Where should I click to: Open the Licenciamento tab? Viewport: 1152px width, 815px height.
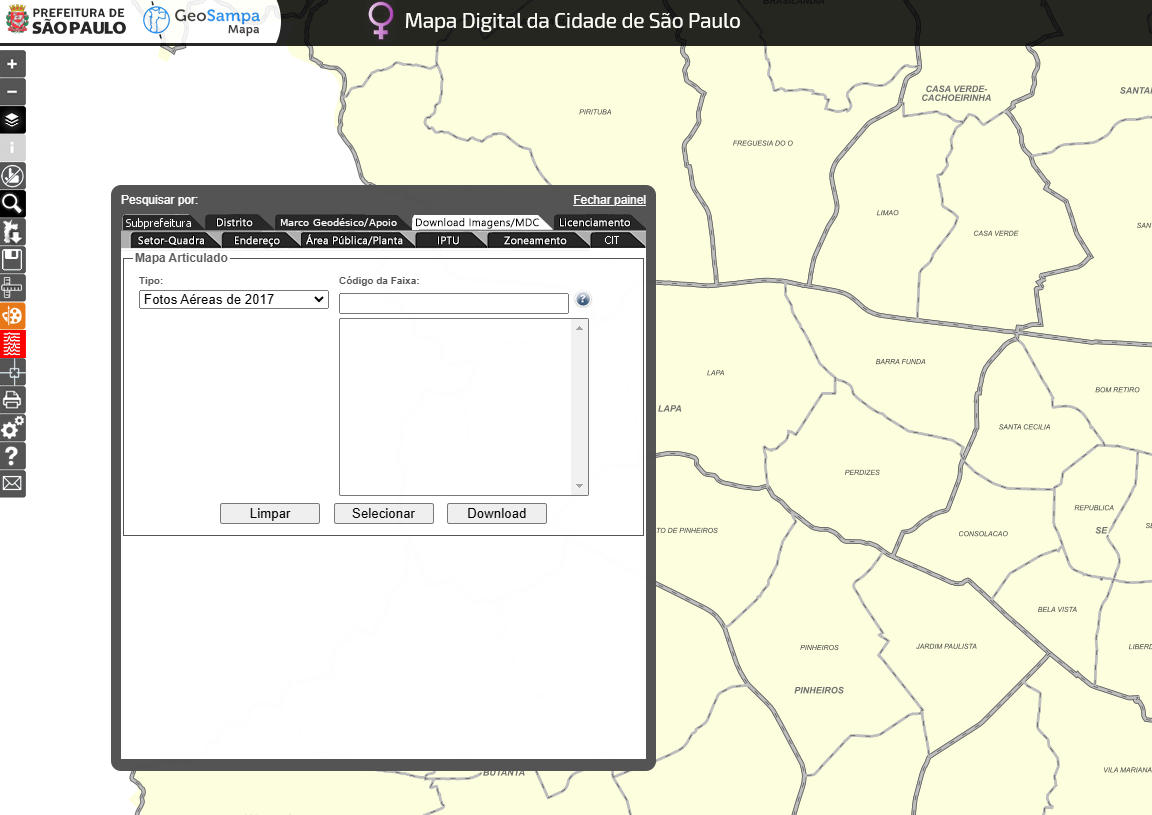594,223
